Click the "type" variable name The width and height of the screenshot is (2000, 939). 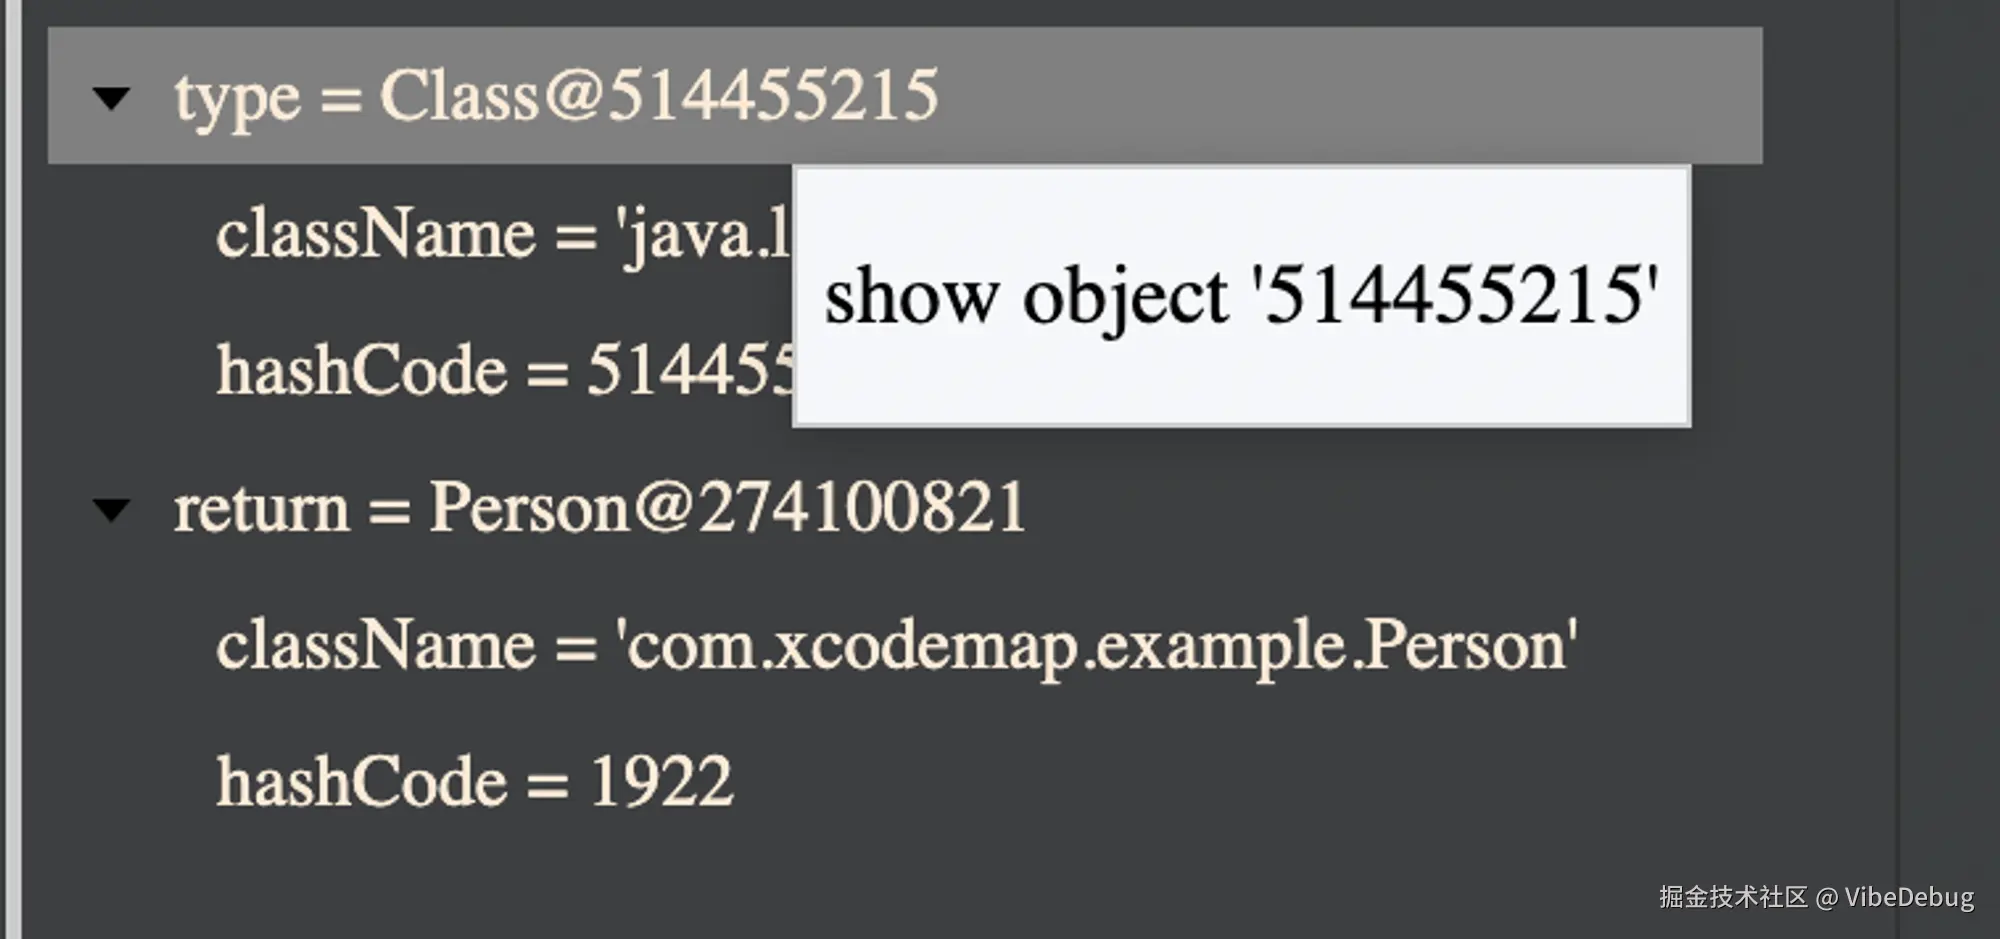[x=237, y=98]
